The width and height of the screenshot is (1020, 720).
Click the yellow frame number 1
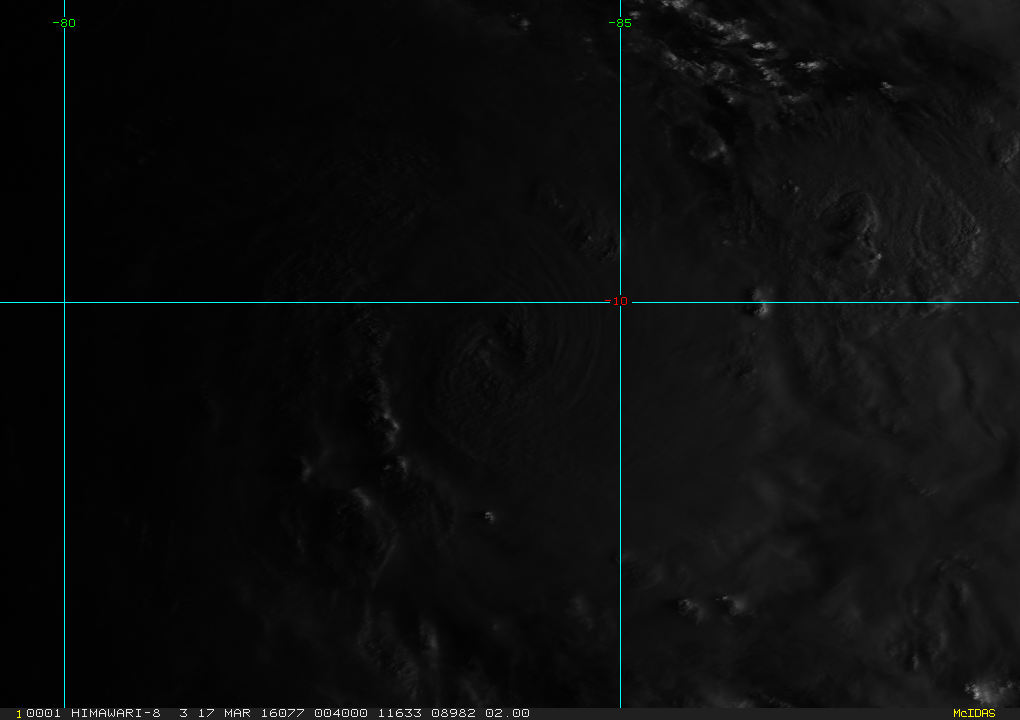18,713
